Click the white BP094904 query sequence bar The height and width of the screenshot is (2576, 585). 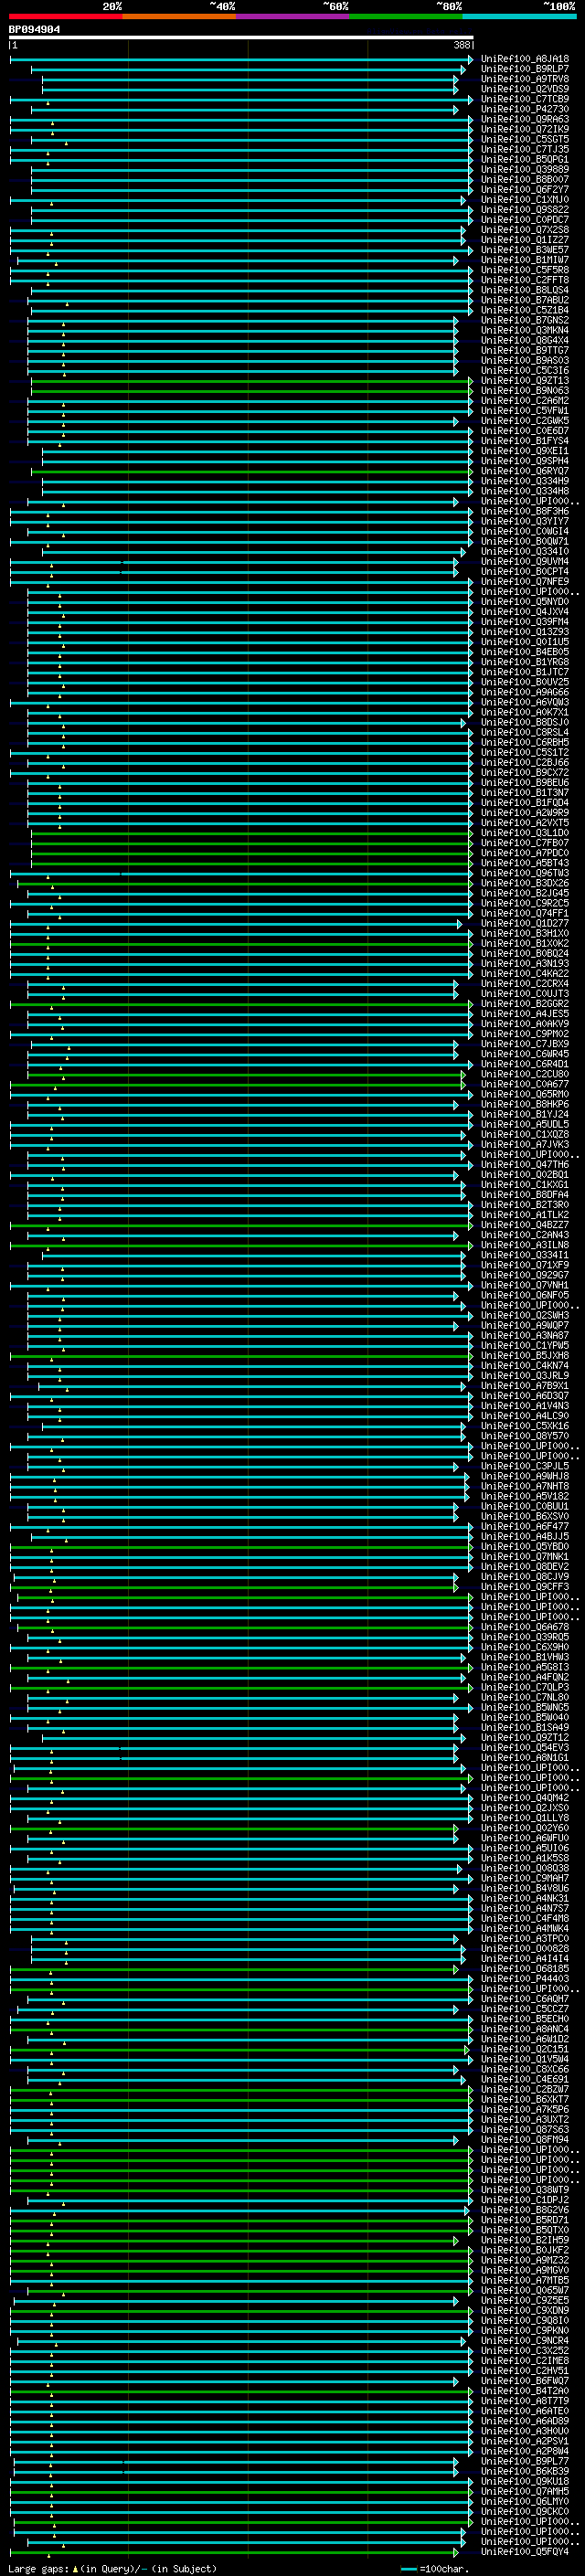point(241,38)
